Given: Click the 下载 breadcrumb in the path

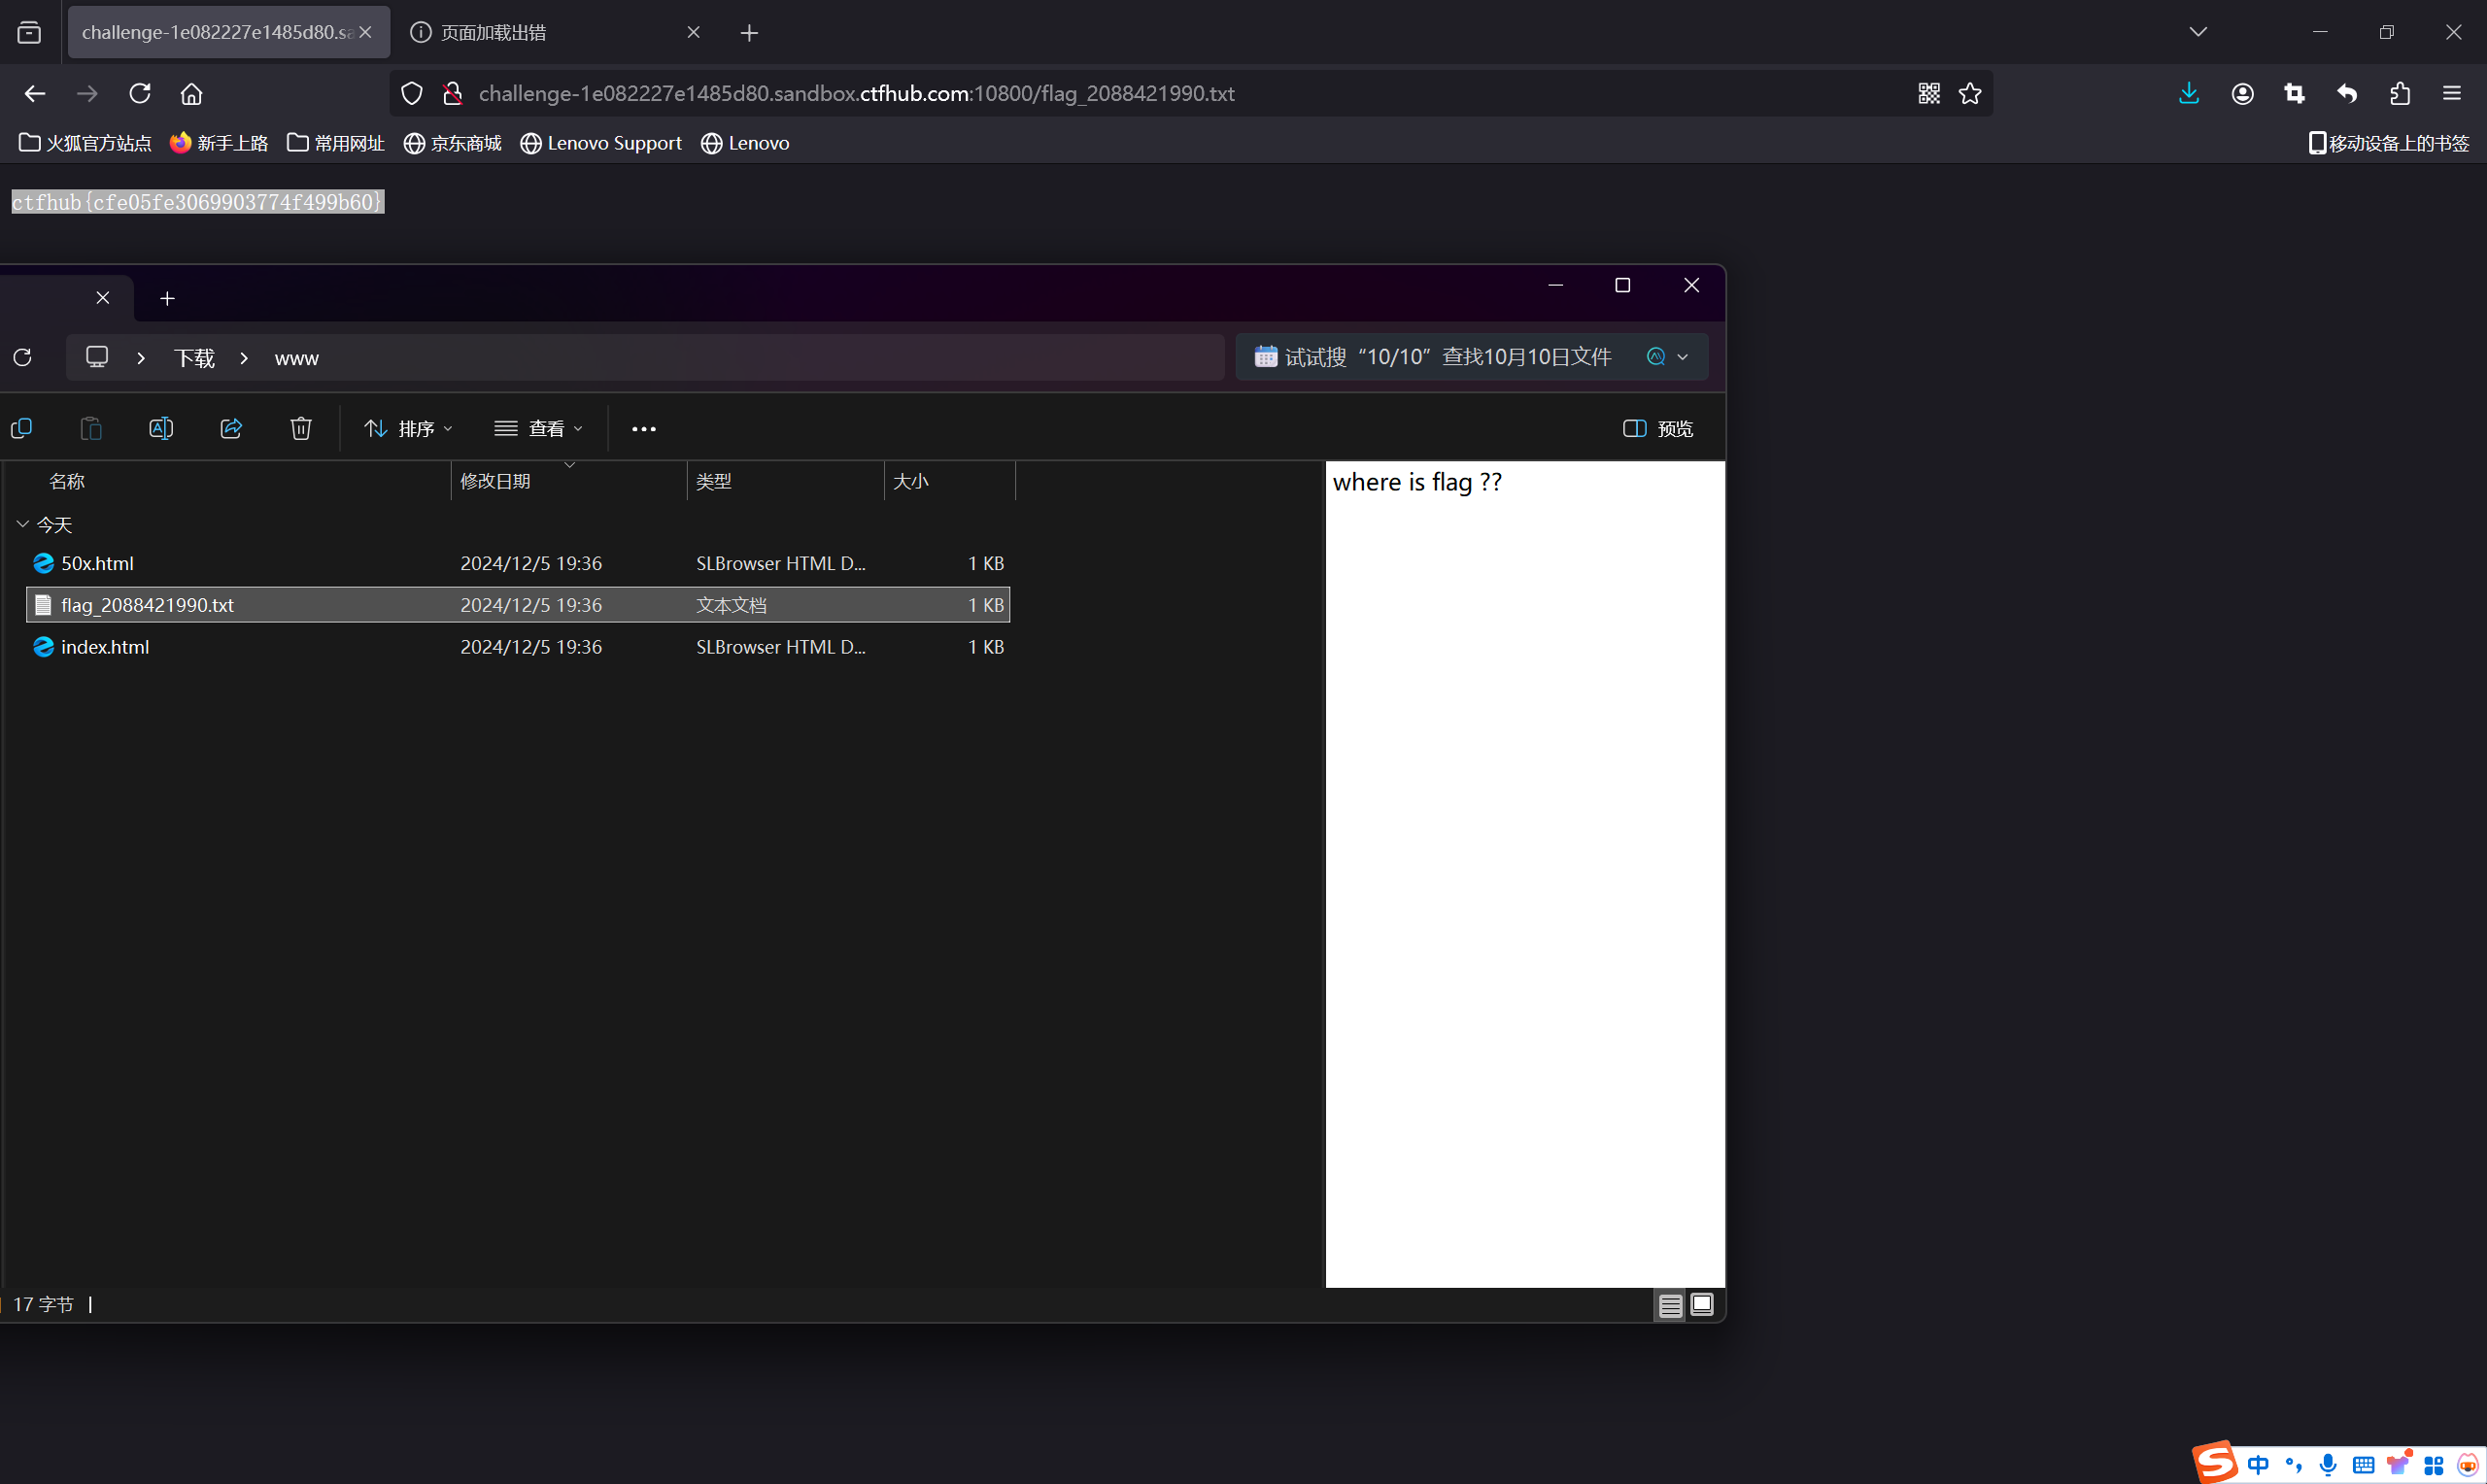Looking at the screenshot, I should click(x=194, y=358).
